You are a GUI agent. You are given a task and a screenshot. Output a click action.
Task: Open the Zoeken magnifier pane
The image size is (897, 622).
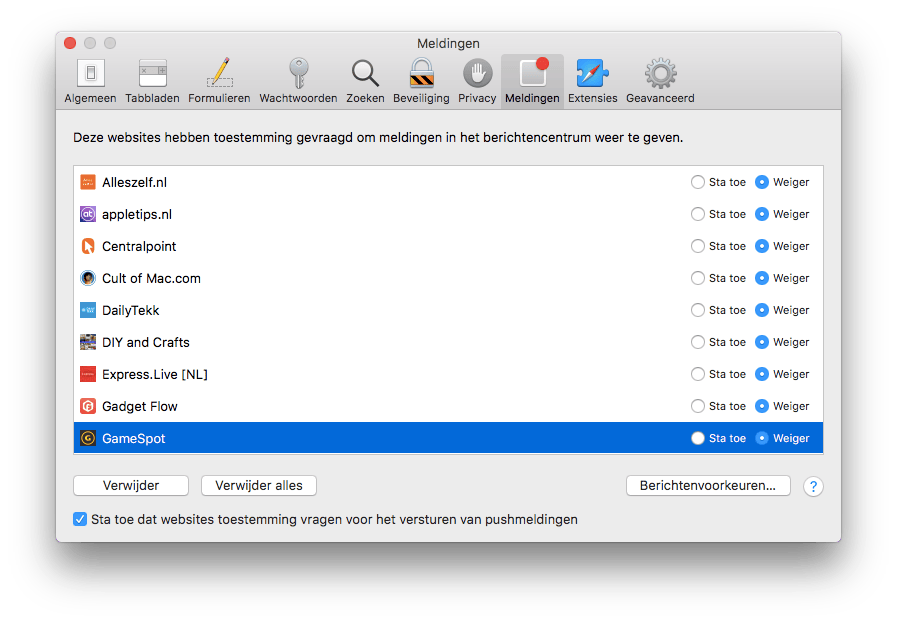365,81
